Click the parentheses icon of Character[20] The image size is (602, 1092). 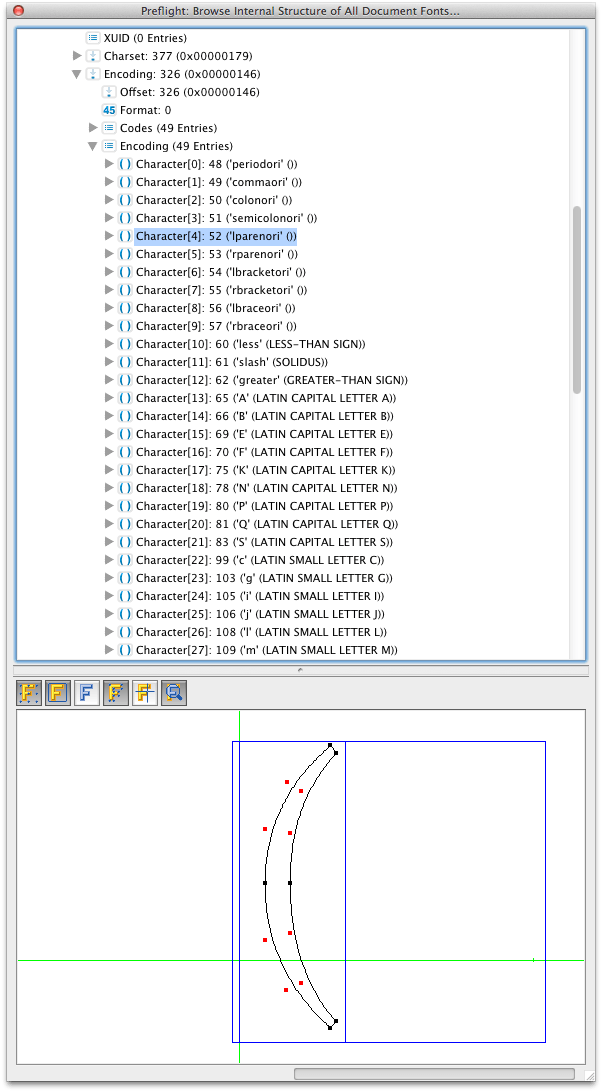tap(125, 524)
